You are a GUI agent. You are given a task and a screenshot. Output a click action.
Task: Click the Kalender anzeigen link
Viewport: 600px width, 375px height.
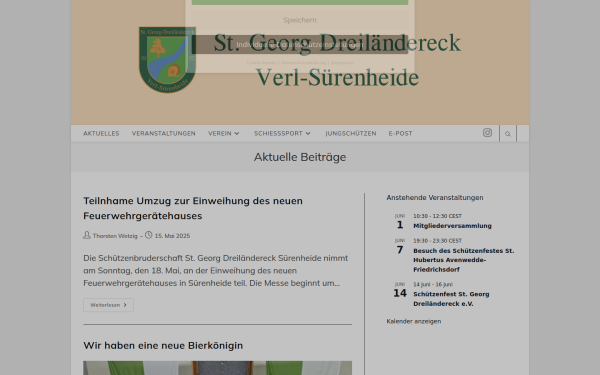click(x=414, y=321)
